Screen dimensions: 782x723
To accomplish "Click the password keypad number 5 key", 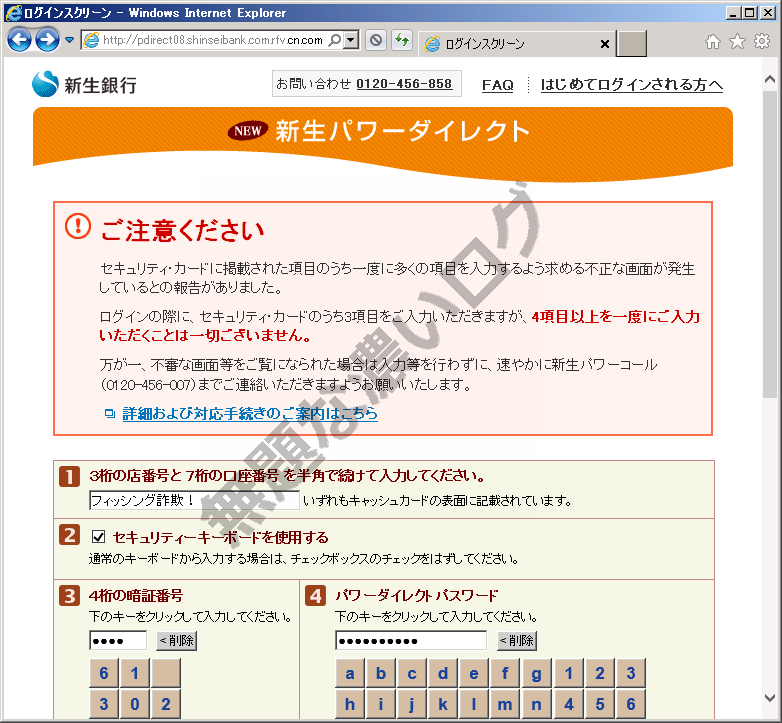I will [x=599, y=704].
